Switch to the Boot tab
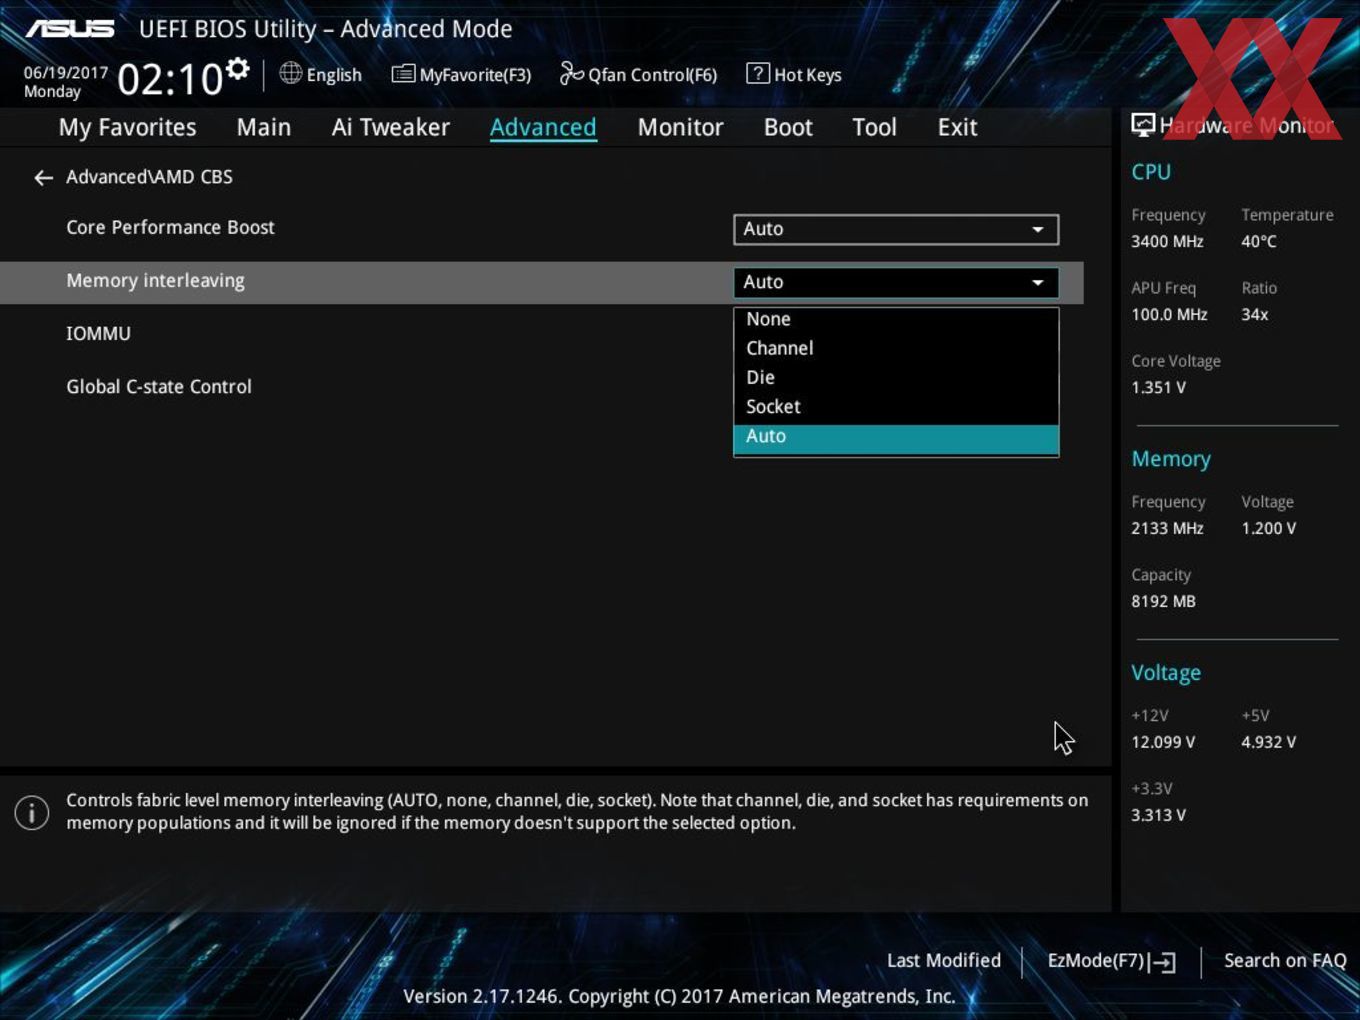This screenshot has height=1020, width=1360. coord(788,127)
